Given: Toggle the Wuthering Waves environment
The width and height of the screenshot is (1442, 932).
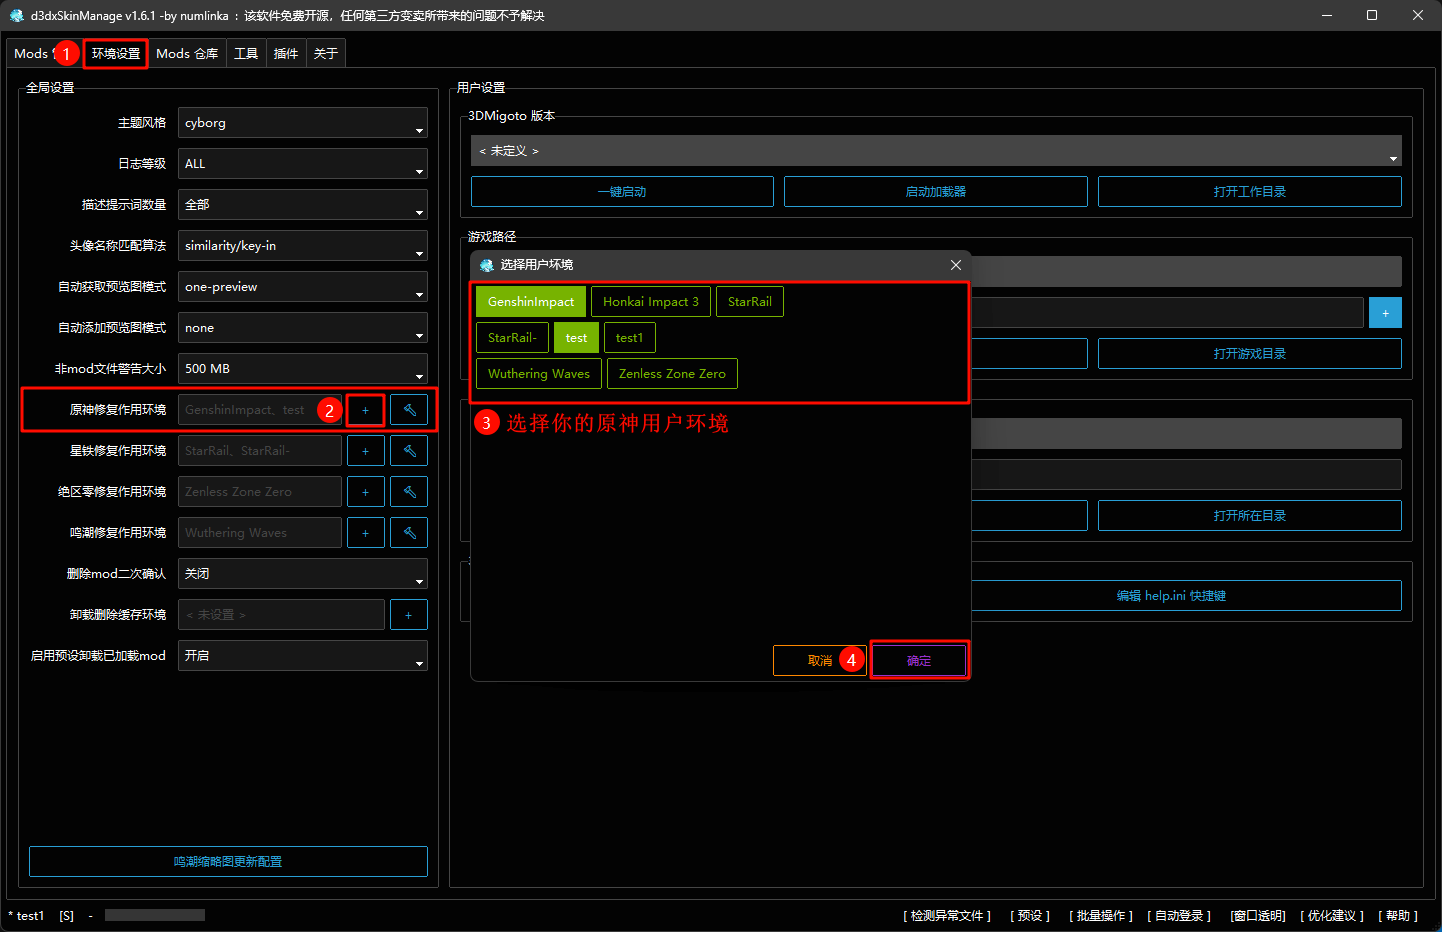Looking at the screenshot, I should [x=539, y=373].
